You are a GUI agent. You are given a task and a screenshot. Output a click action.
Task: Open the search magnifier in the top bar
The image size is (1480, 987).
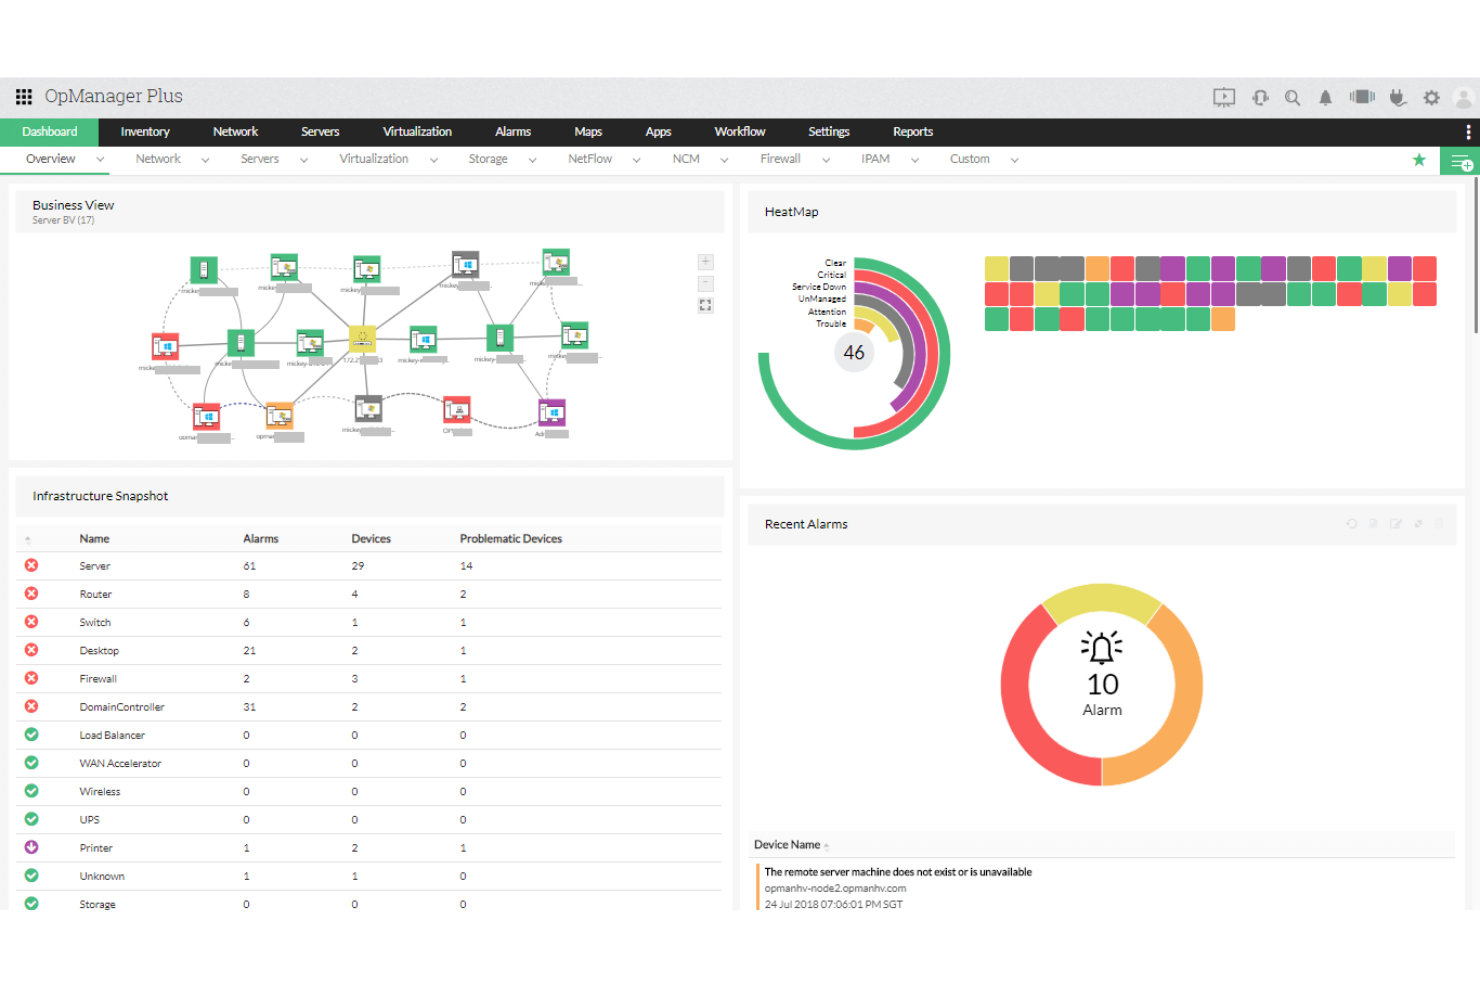(1292, 97)
